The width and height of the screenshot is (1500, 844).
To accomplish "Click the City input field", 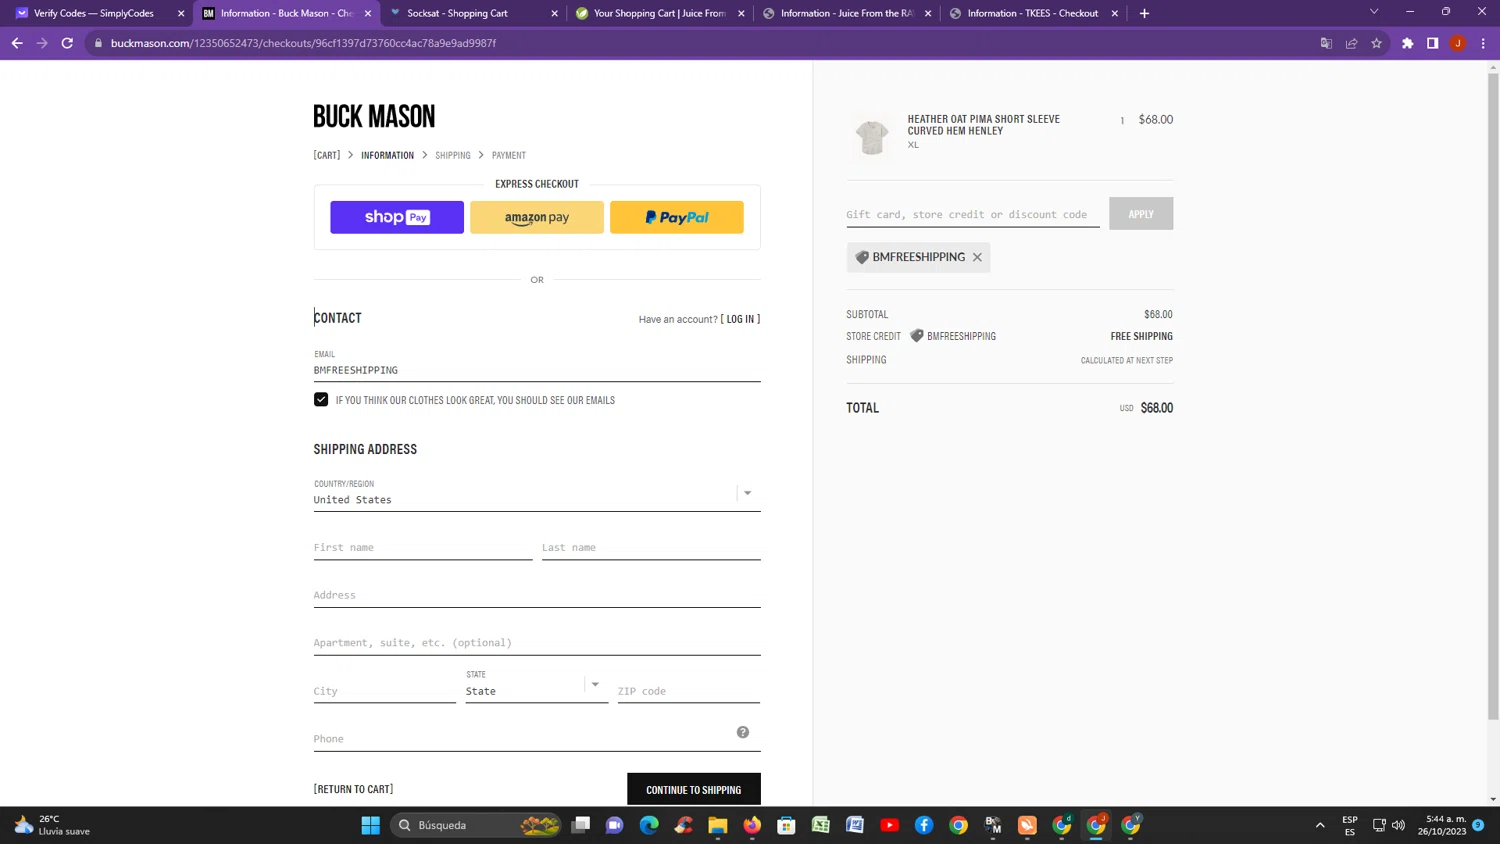I will 385,691.
